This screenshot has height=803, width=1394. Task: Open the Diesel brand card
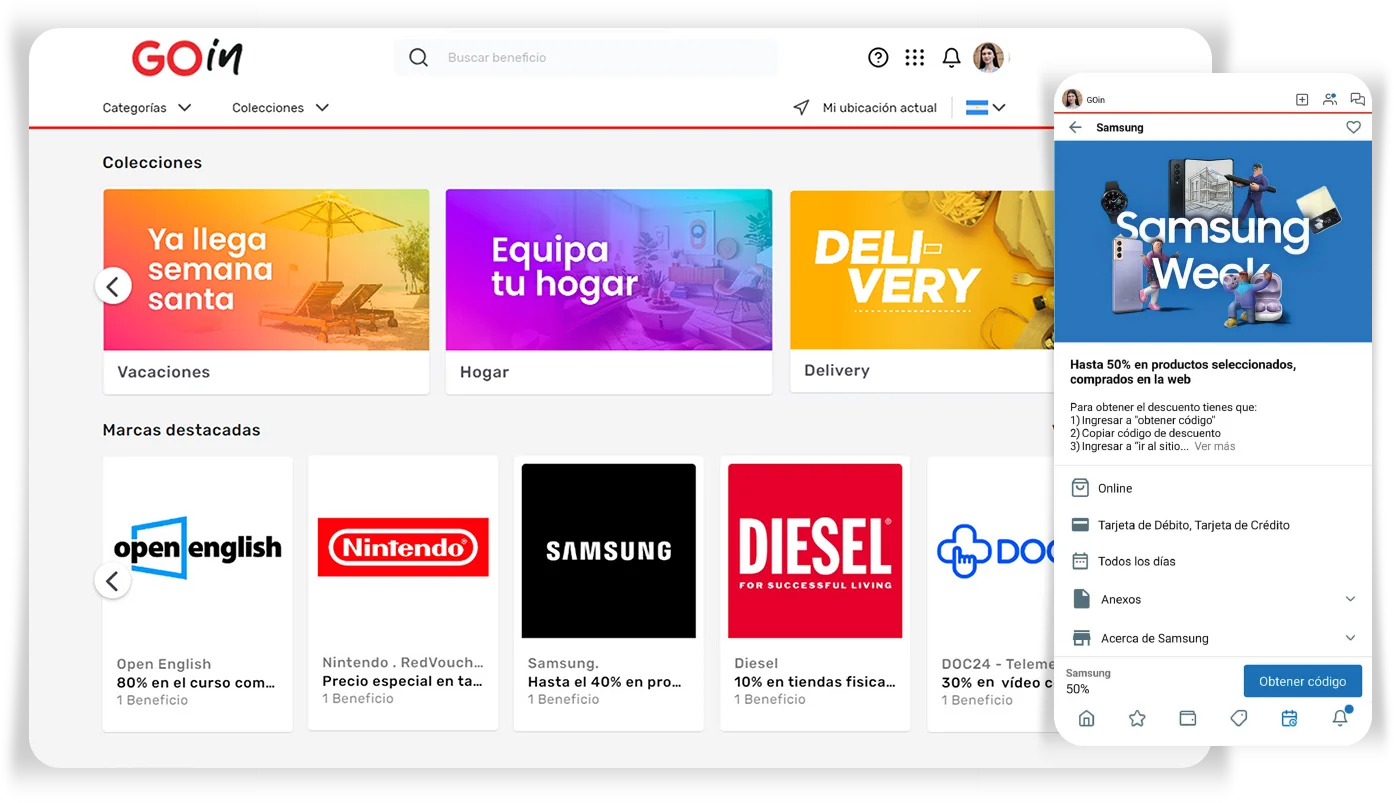[x=815, y=593]
